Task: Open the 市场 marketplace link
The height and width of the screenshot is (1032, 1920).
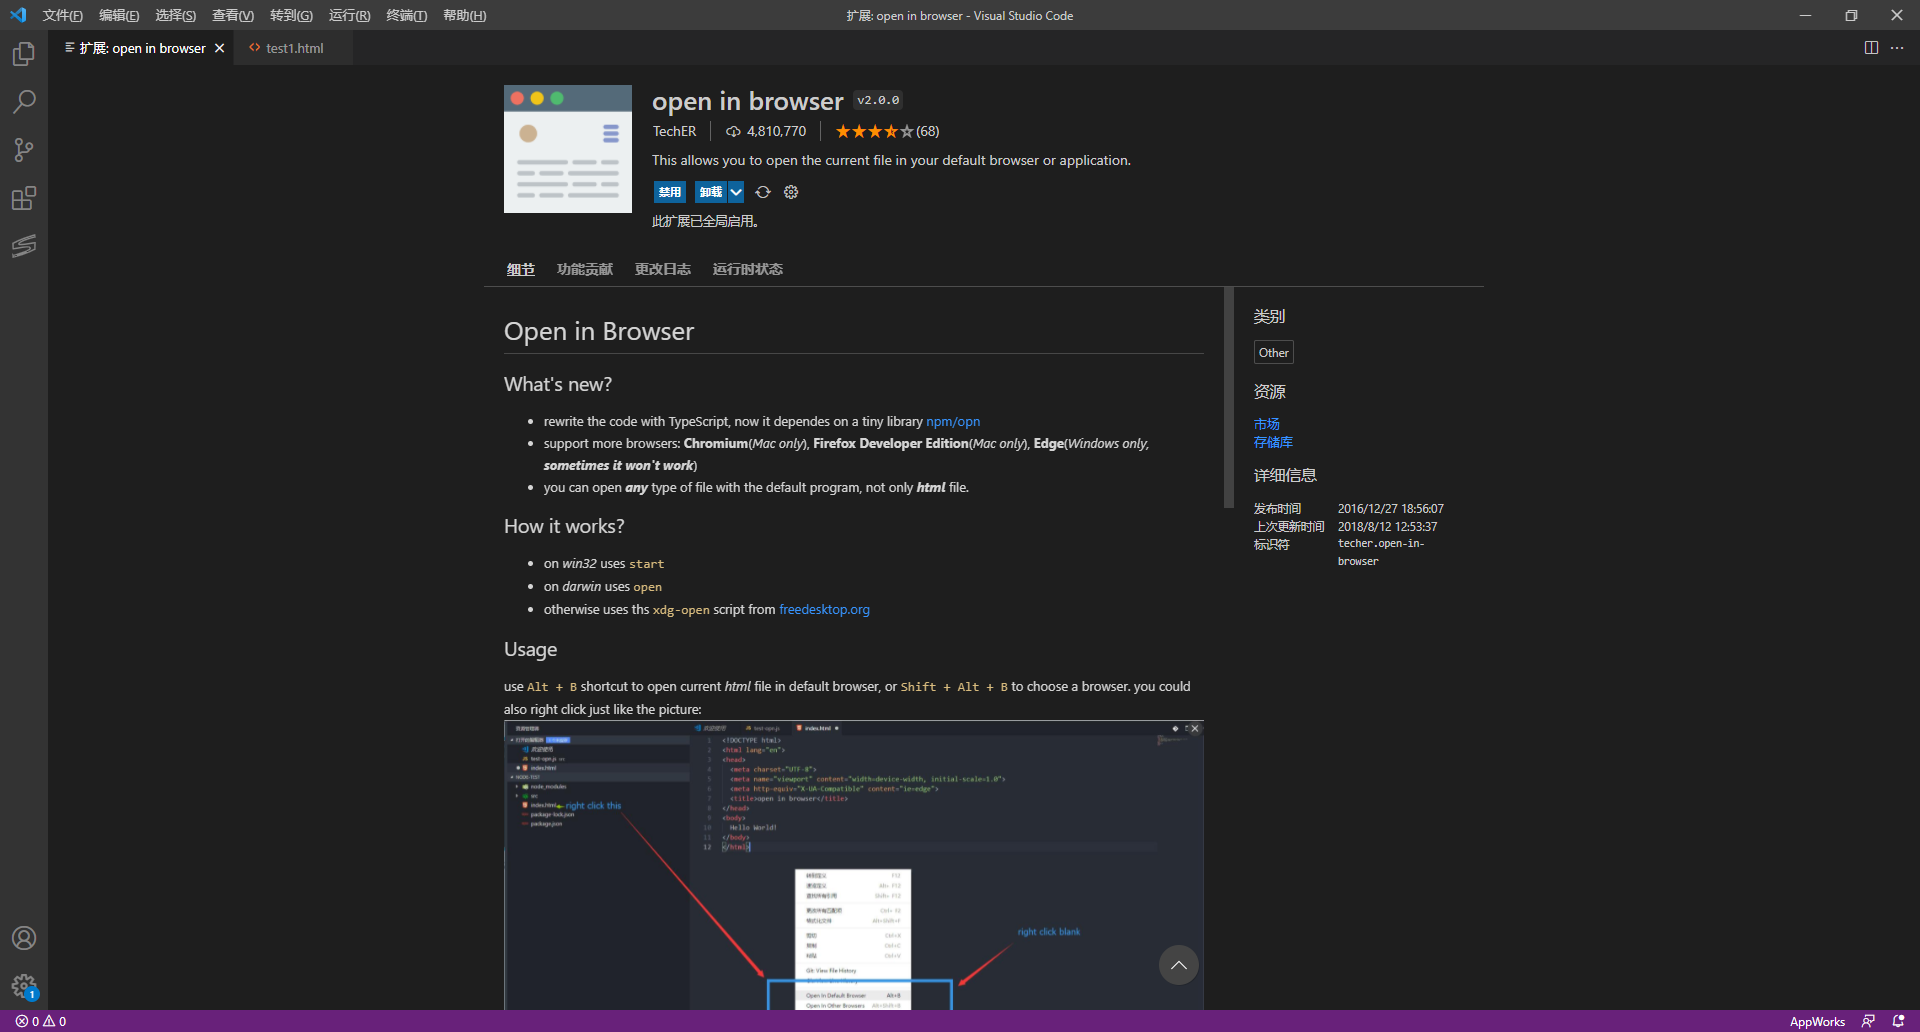Action: (1267, 424)
